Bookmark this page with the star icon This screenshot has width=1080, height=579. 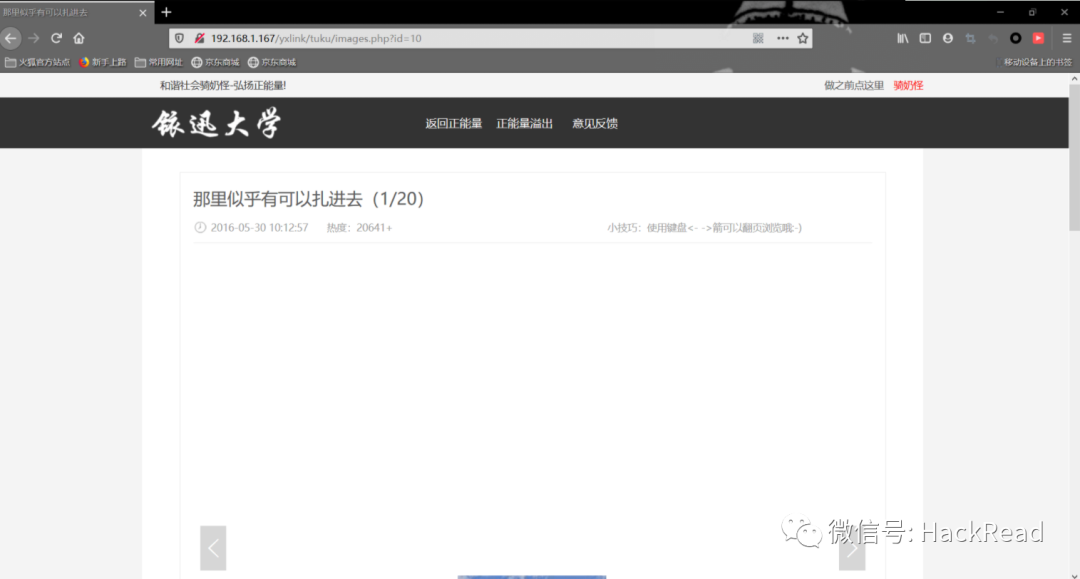[802, 38]
